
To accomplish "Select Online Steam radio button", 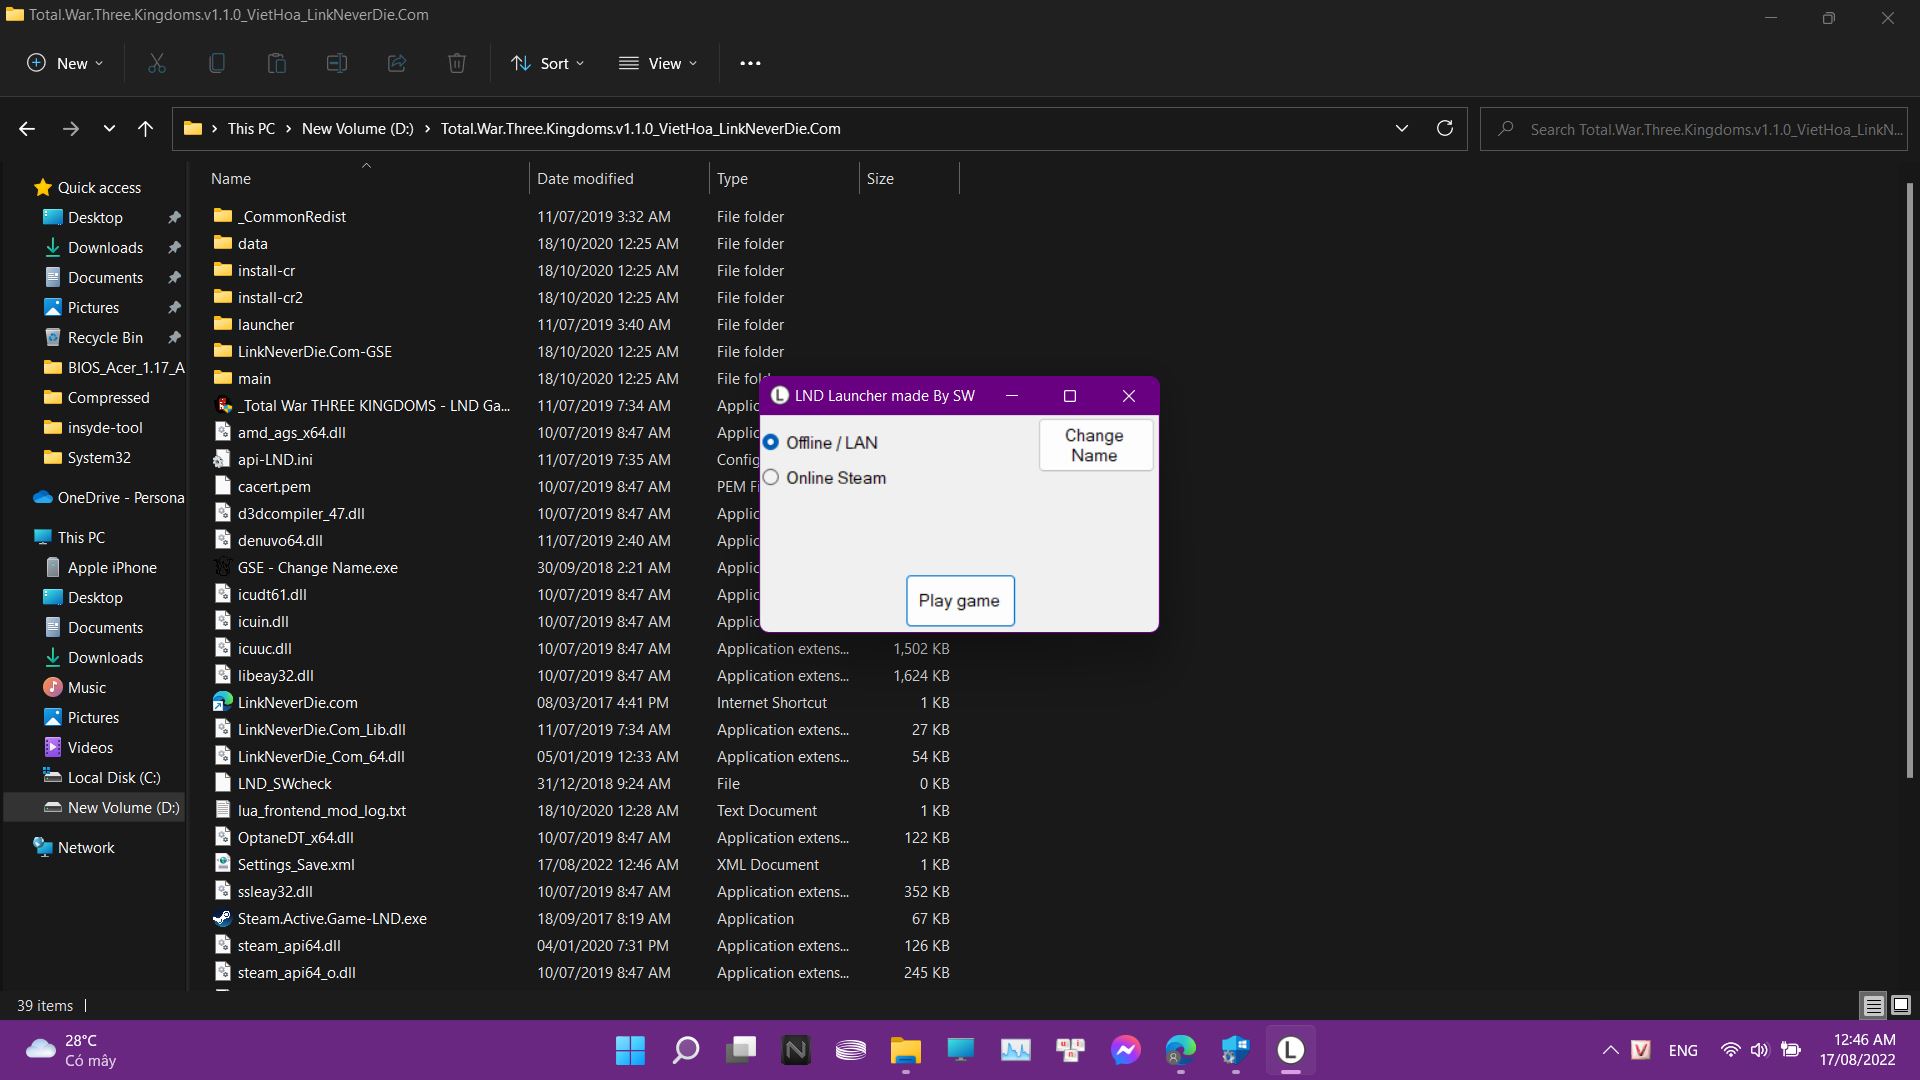I will pyautogui.click(x=771, y=476).
